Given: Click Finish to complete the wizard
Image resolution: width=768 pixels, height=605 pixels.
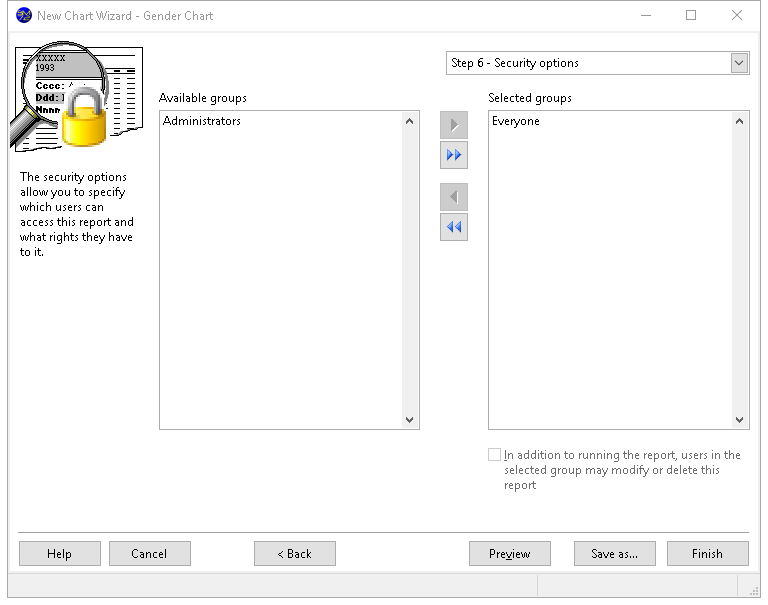Looking at the screenshot, I should pos(708,554).
